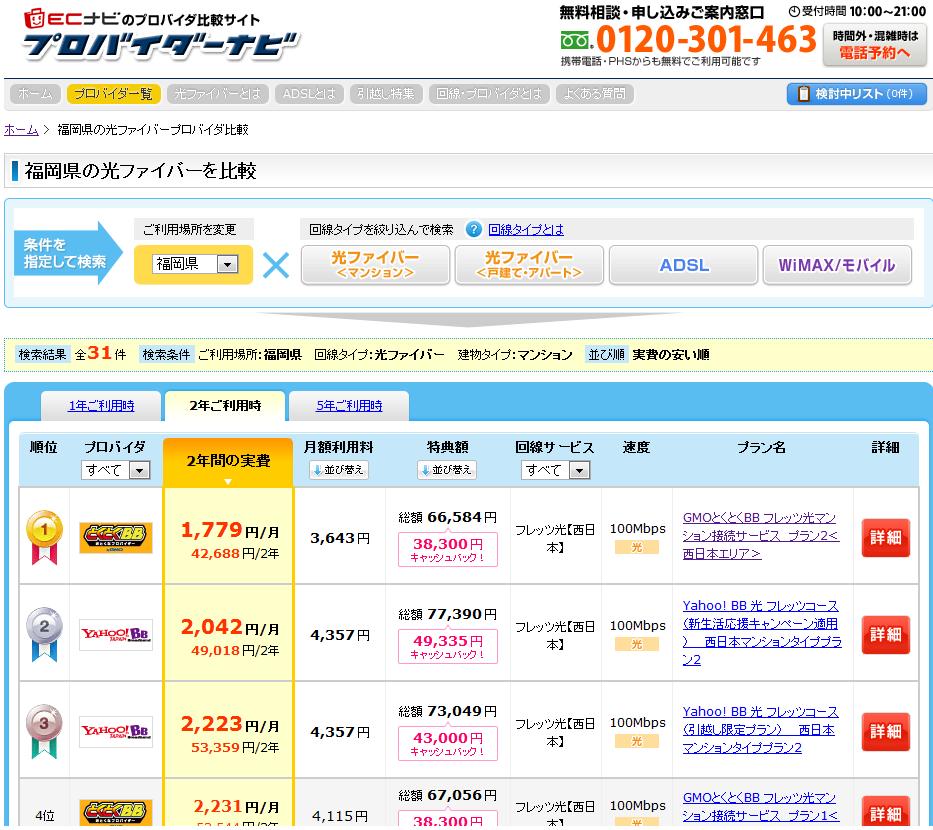The image size is (933, 830).
Task: Filter by 光ファイバー マンション line type
Action: pyautogui.click(x=375, y=265)
